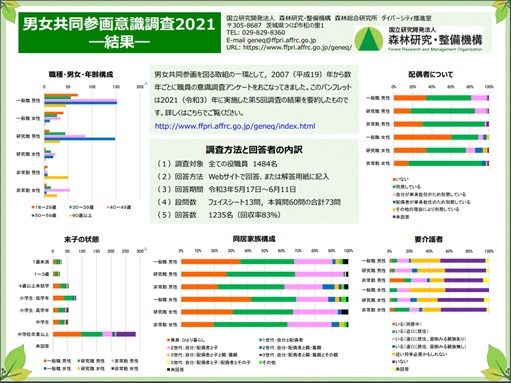The height and width of the screenshot is (383, 511).
Task: Click the 1世代:自分と配偶者 legend entry
Action: click(x=281, y=340)
